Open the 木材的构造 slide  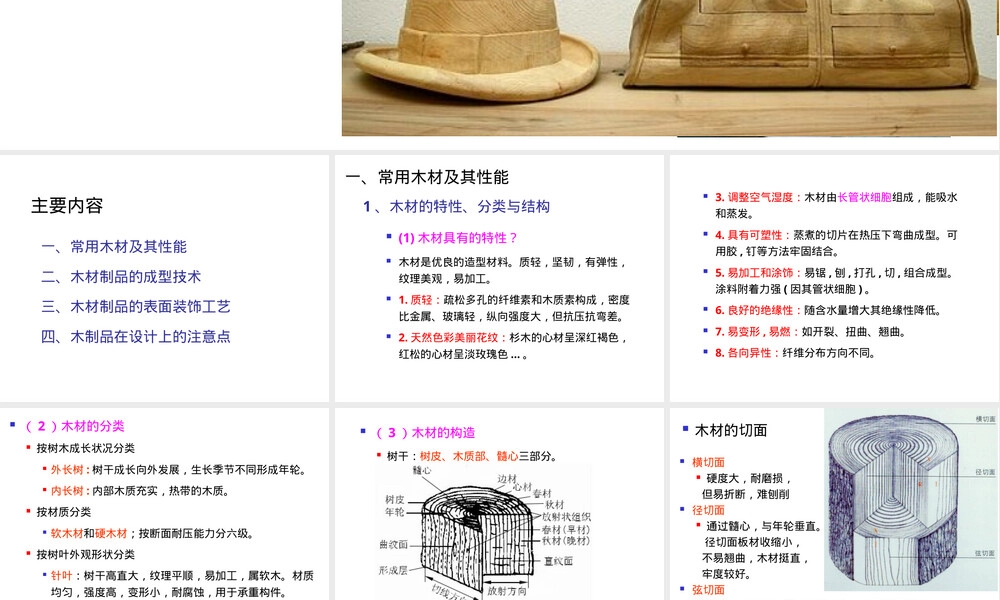coord(499,504)
